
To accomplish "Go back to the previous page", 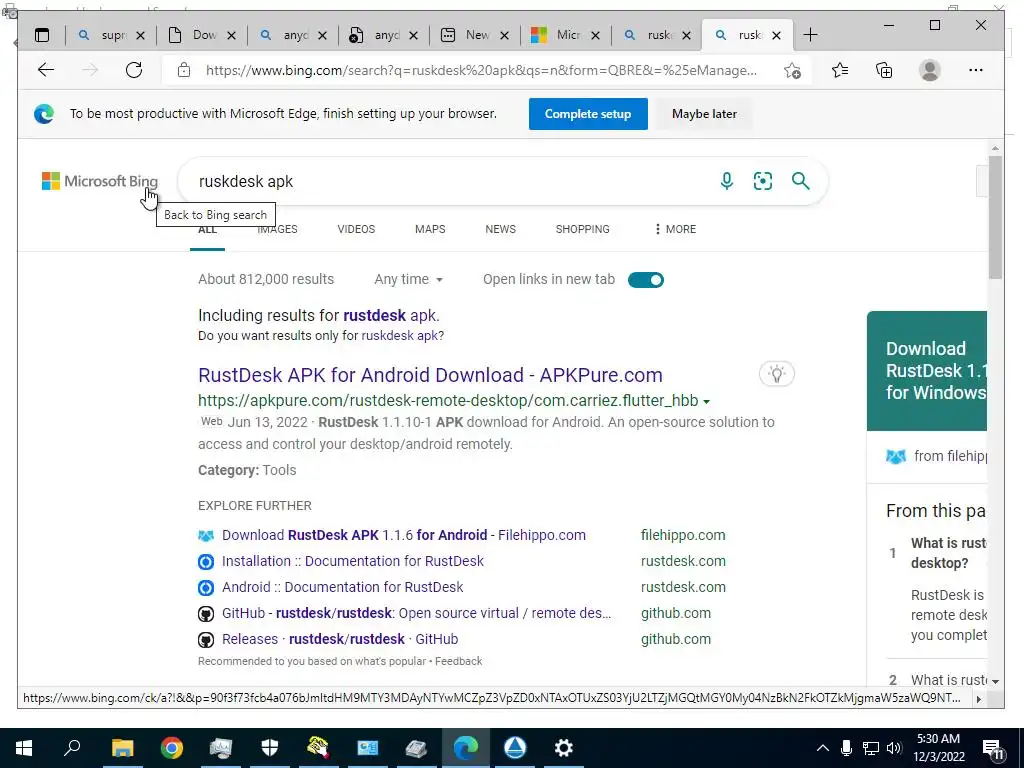I will 46,70.
